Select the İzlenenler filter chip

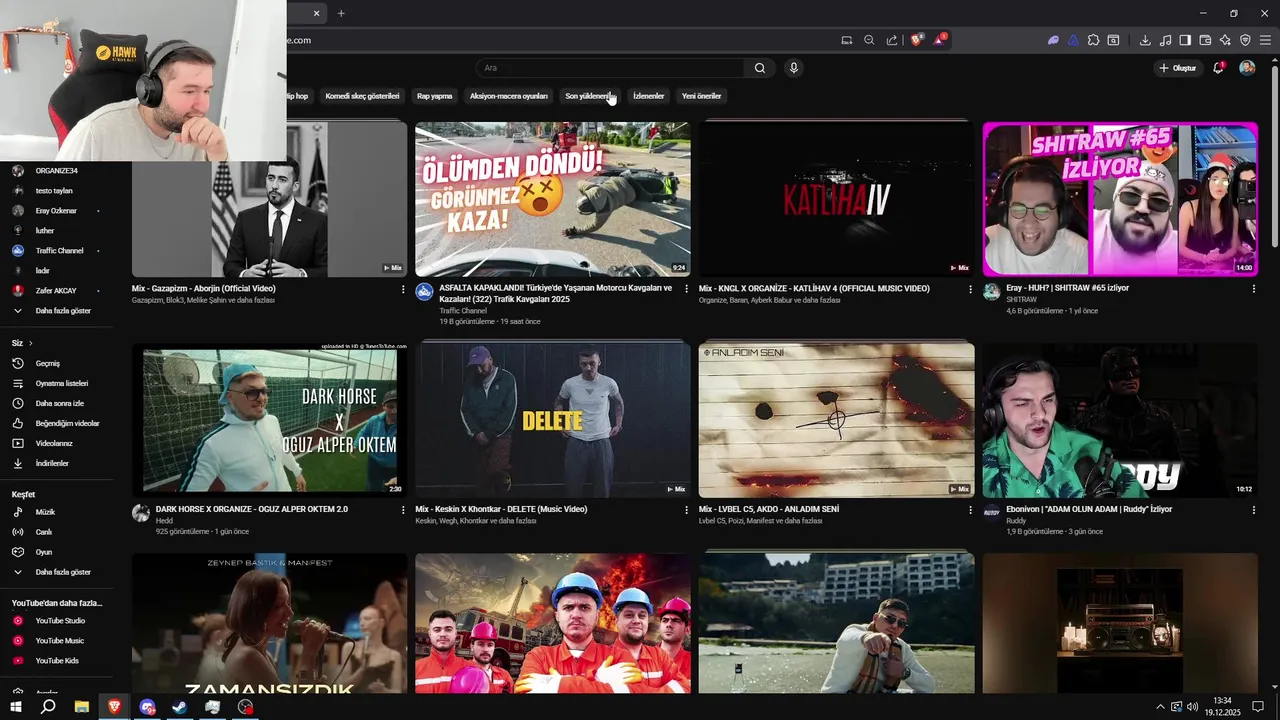648,96
